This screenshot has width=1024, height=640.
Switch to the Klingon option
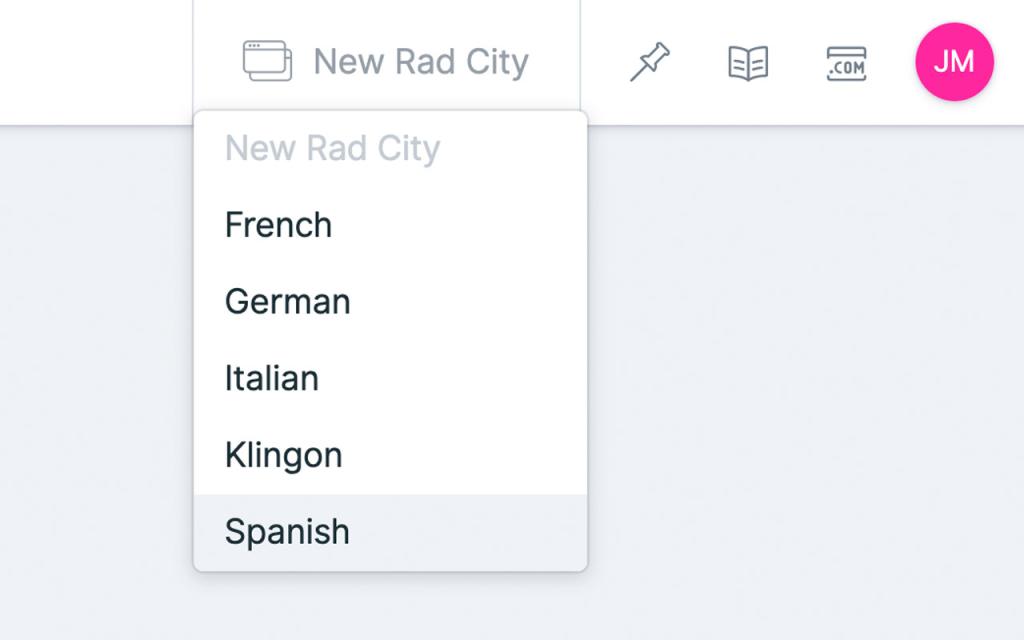coord(283,456)
